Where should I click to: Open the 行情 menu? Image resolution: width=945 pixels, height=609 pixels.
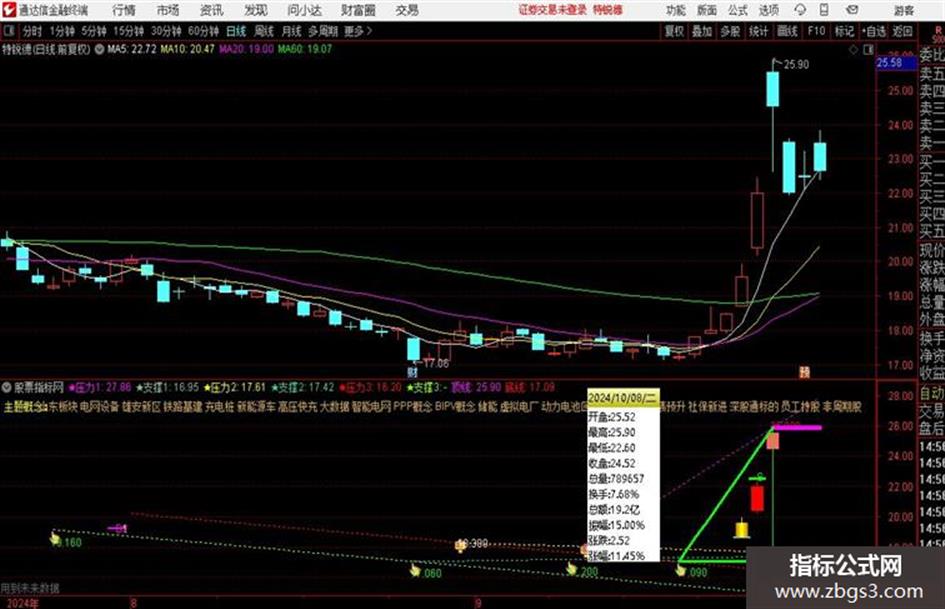click(x=124, y=10)
